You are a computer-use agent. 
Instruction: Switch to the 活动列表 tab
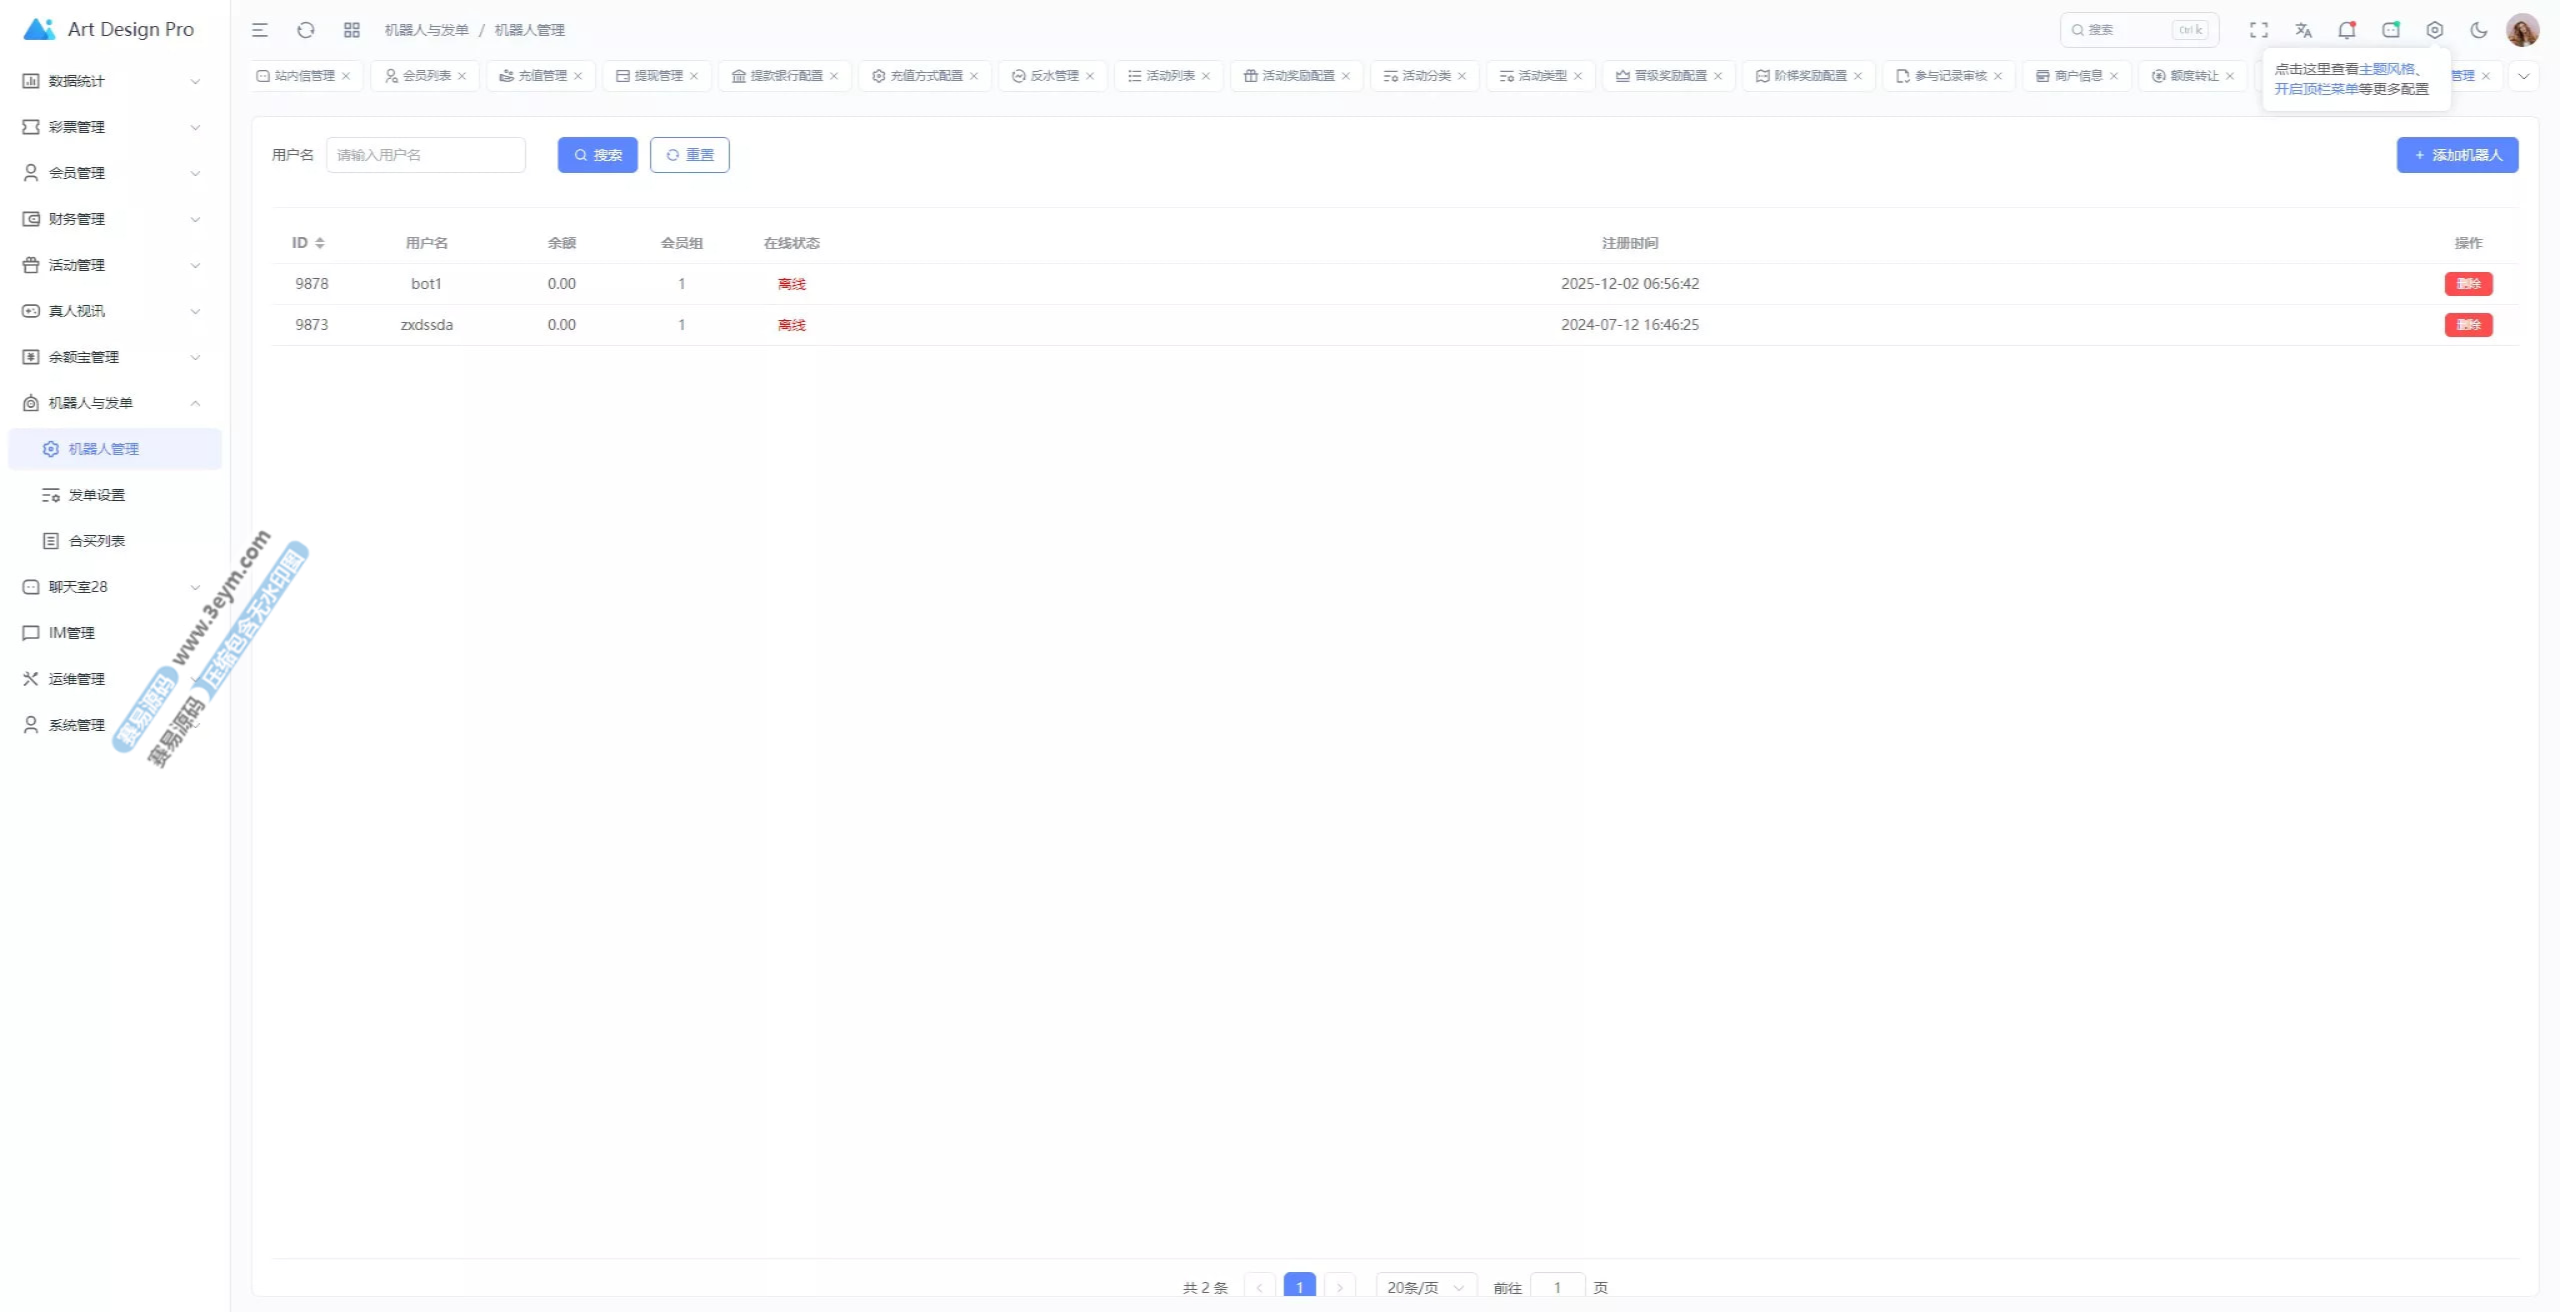[x=1169, y=76]
